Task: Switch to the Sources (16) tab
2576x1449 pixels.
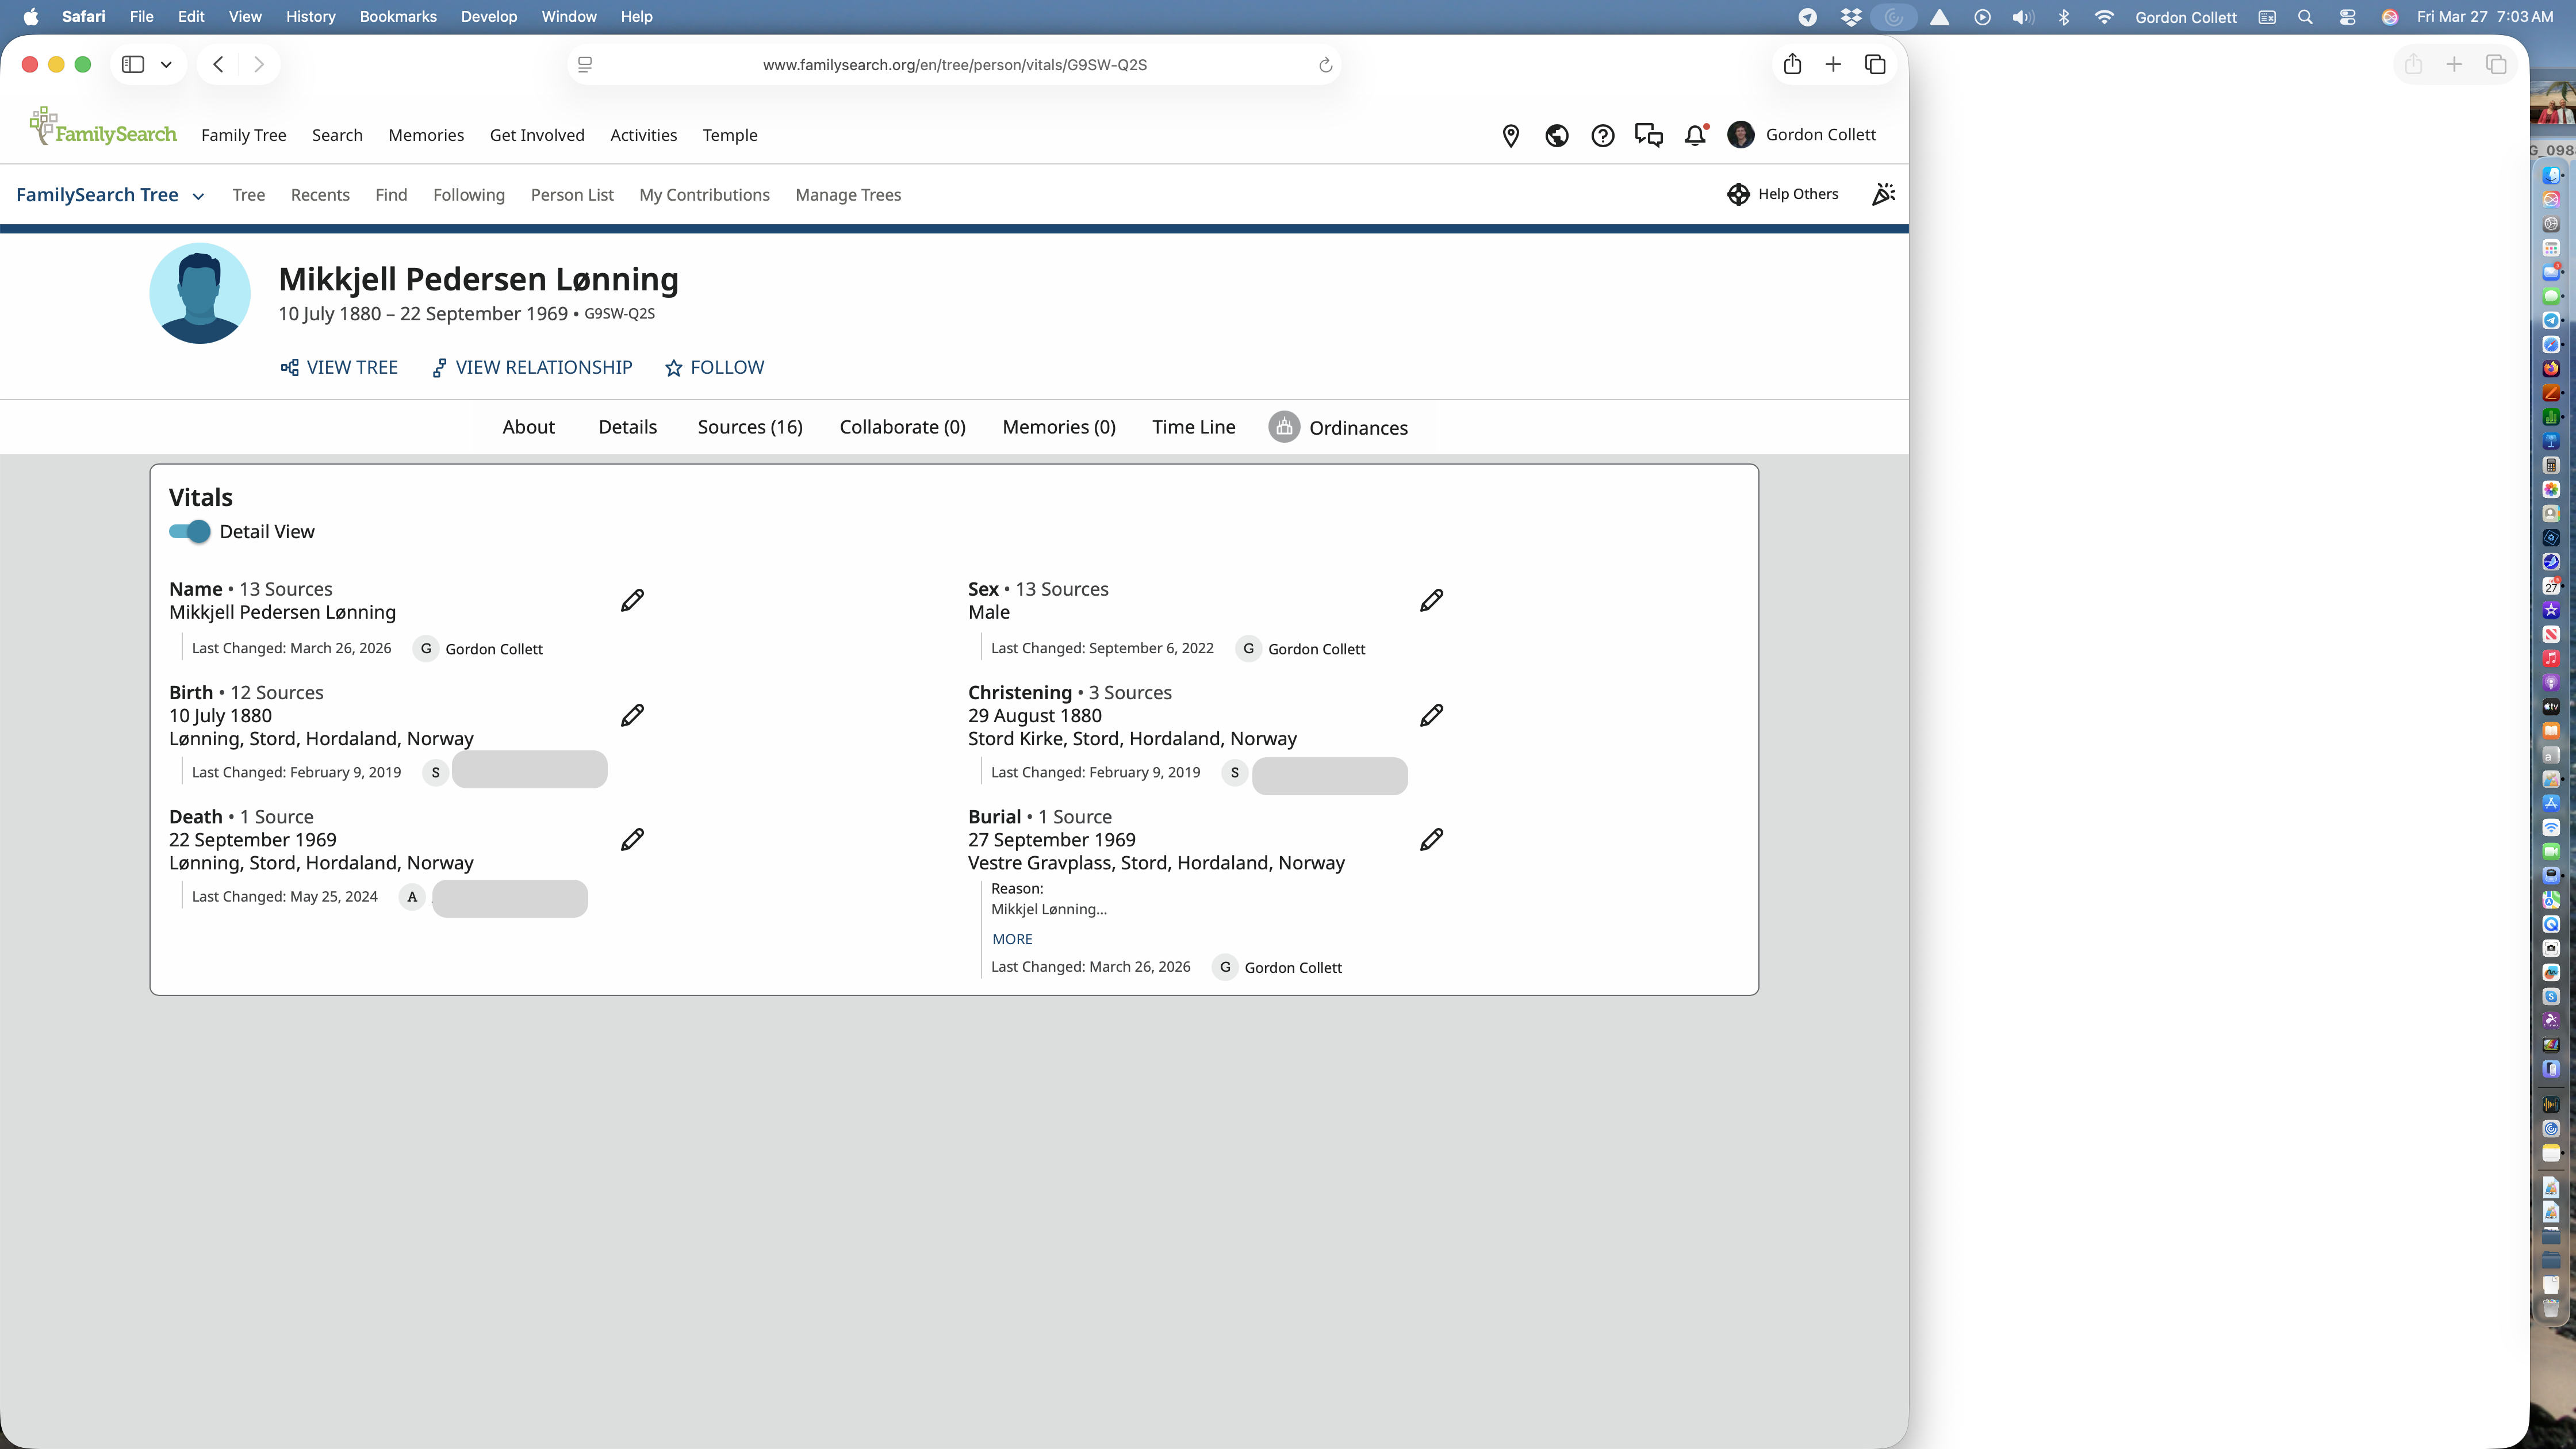Action: click(x=750, y=427)
